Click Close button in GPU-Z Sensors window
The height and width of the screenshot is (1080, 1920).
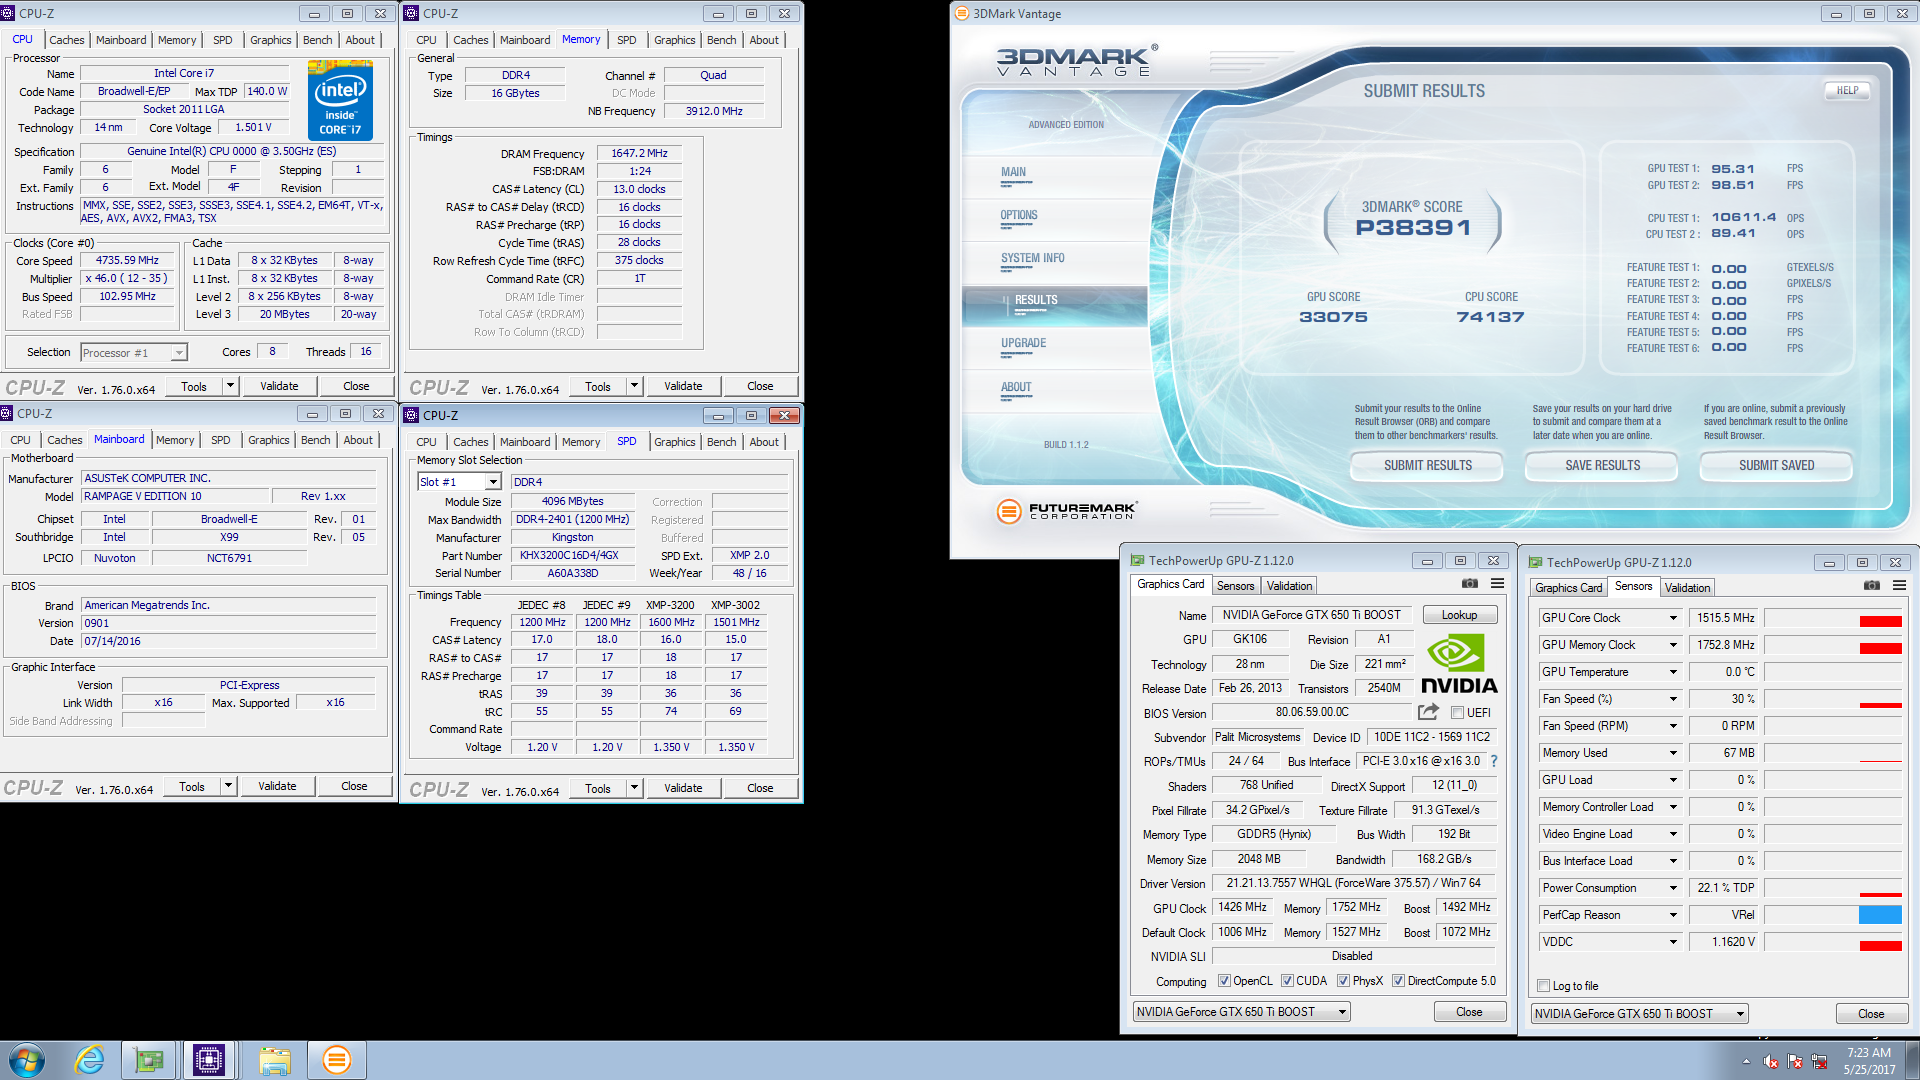tap(1871, 1014)
